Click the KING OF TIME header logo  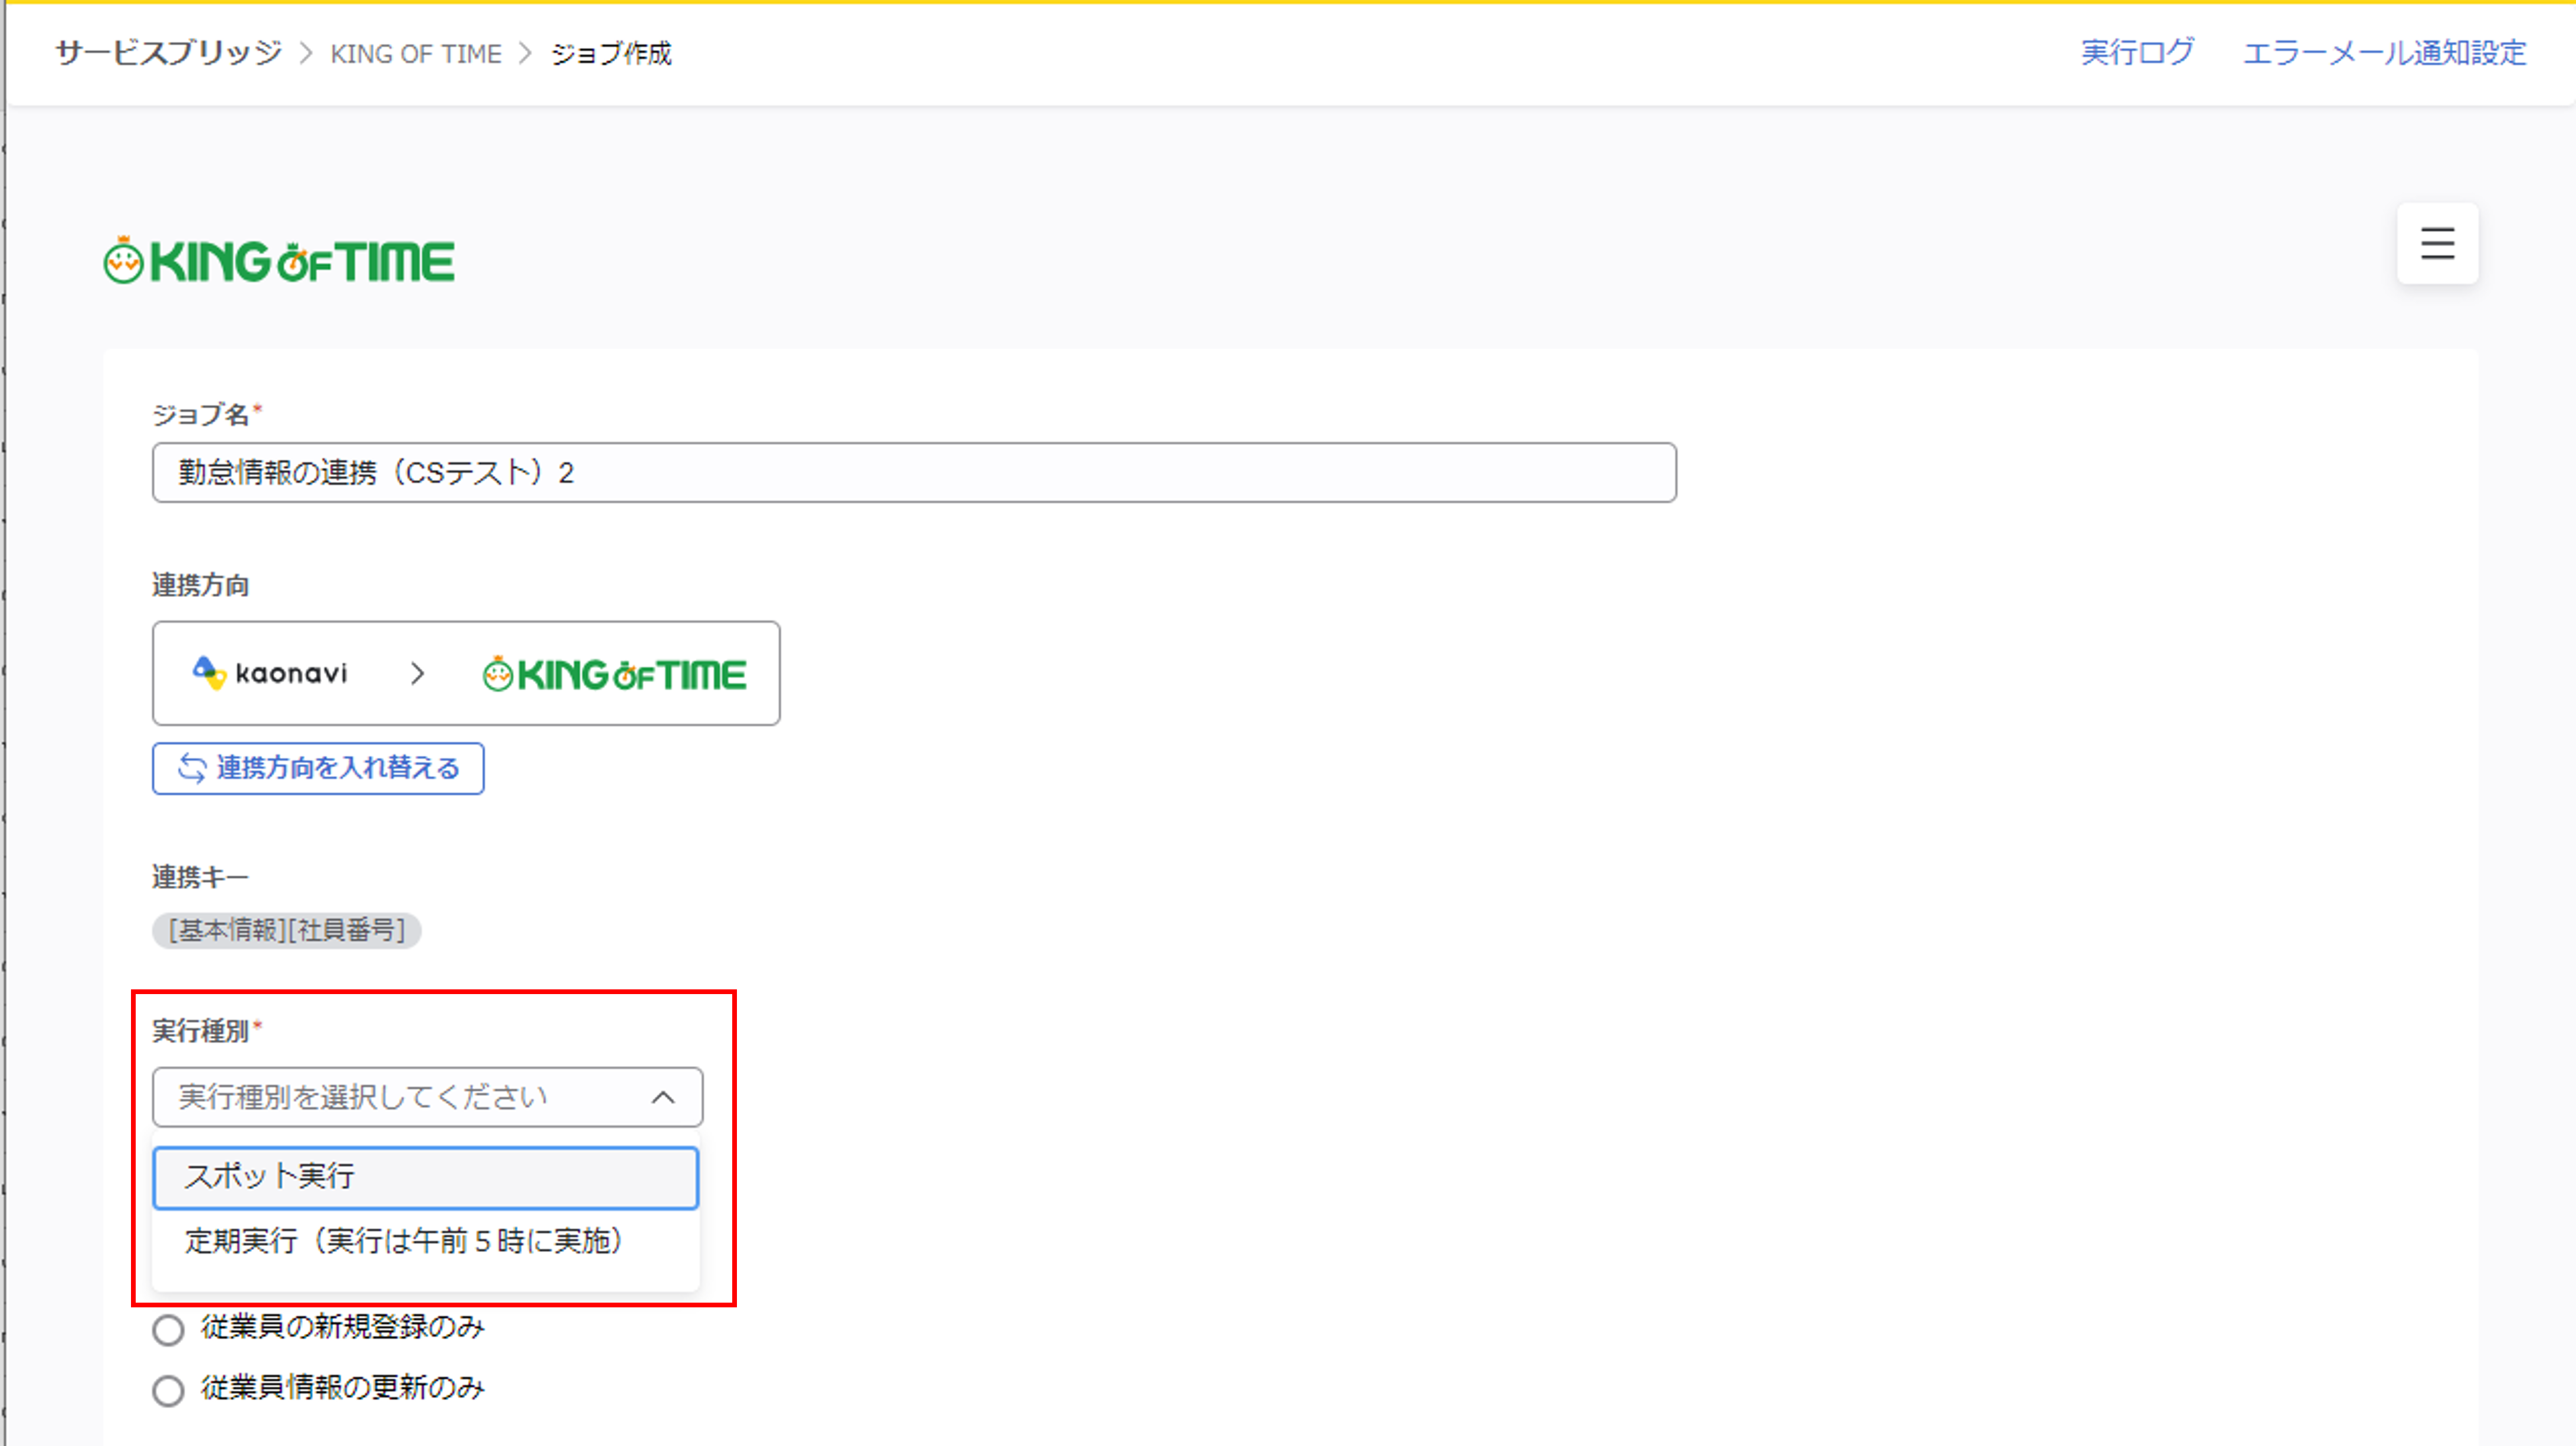[279, 260]
